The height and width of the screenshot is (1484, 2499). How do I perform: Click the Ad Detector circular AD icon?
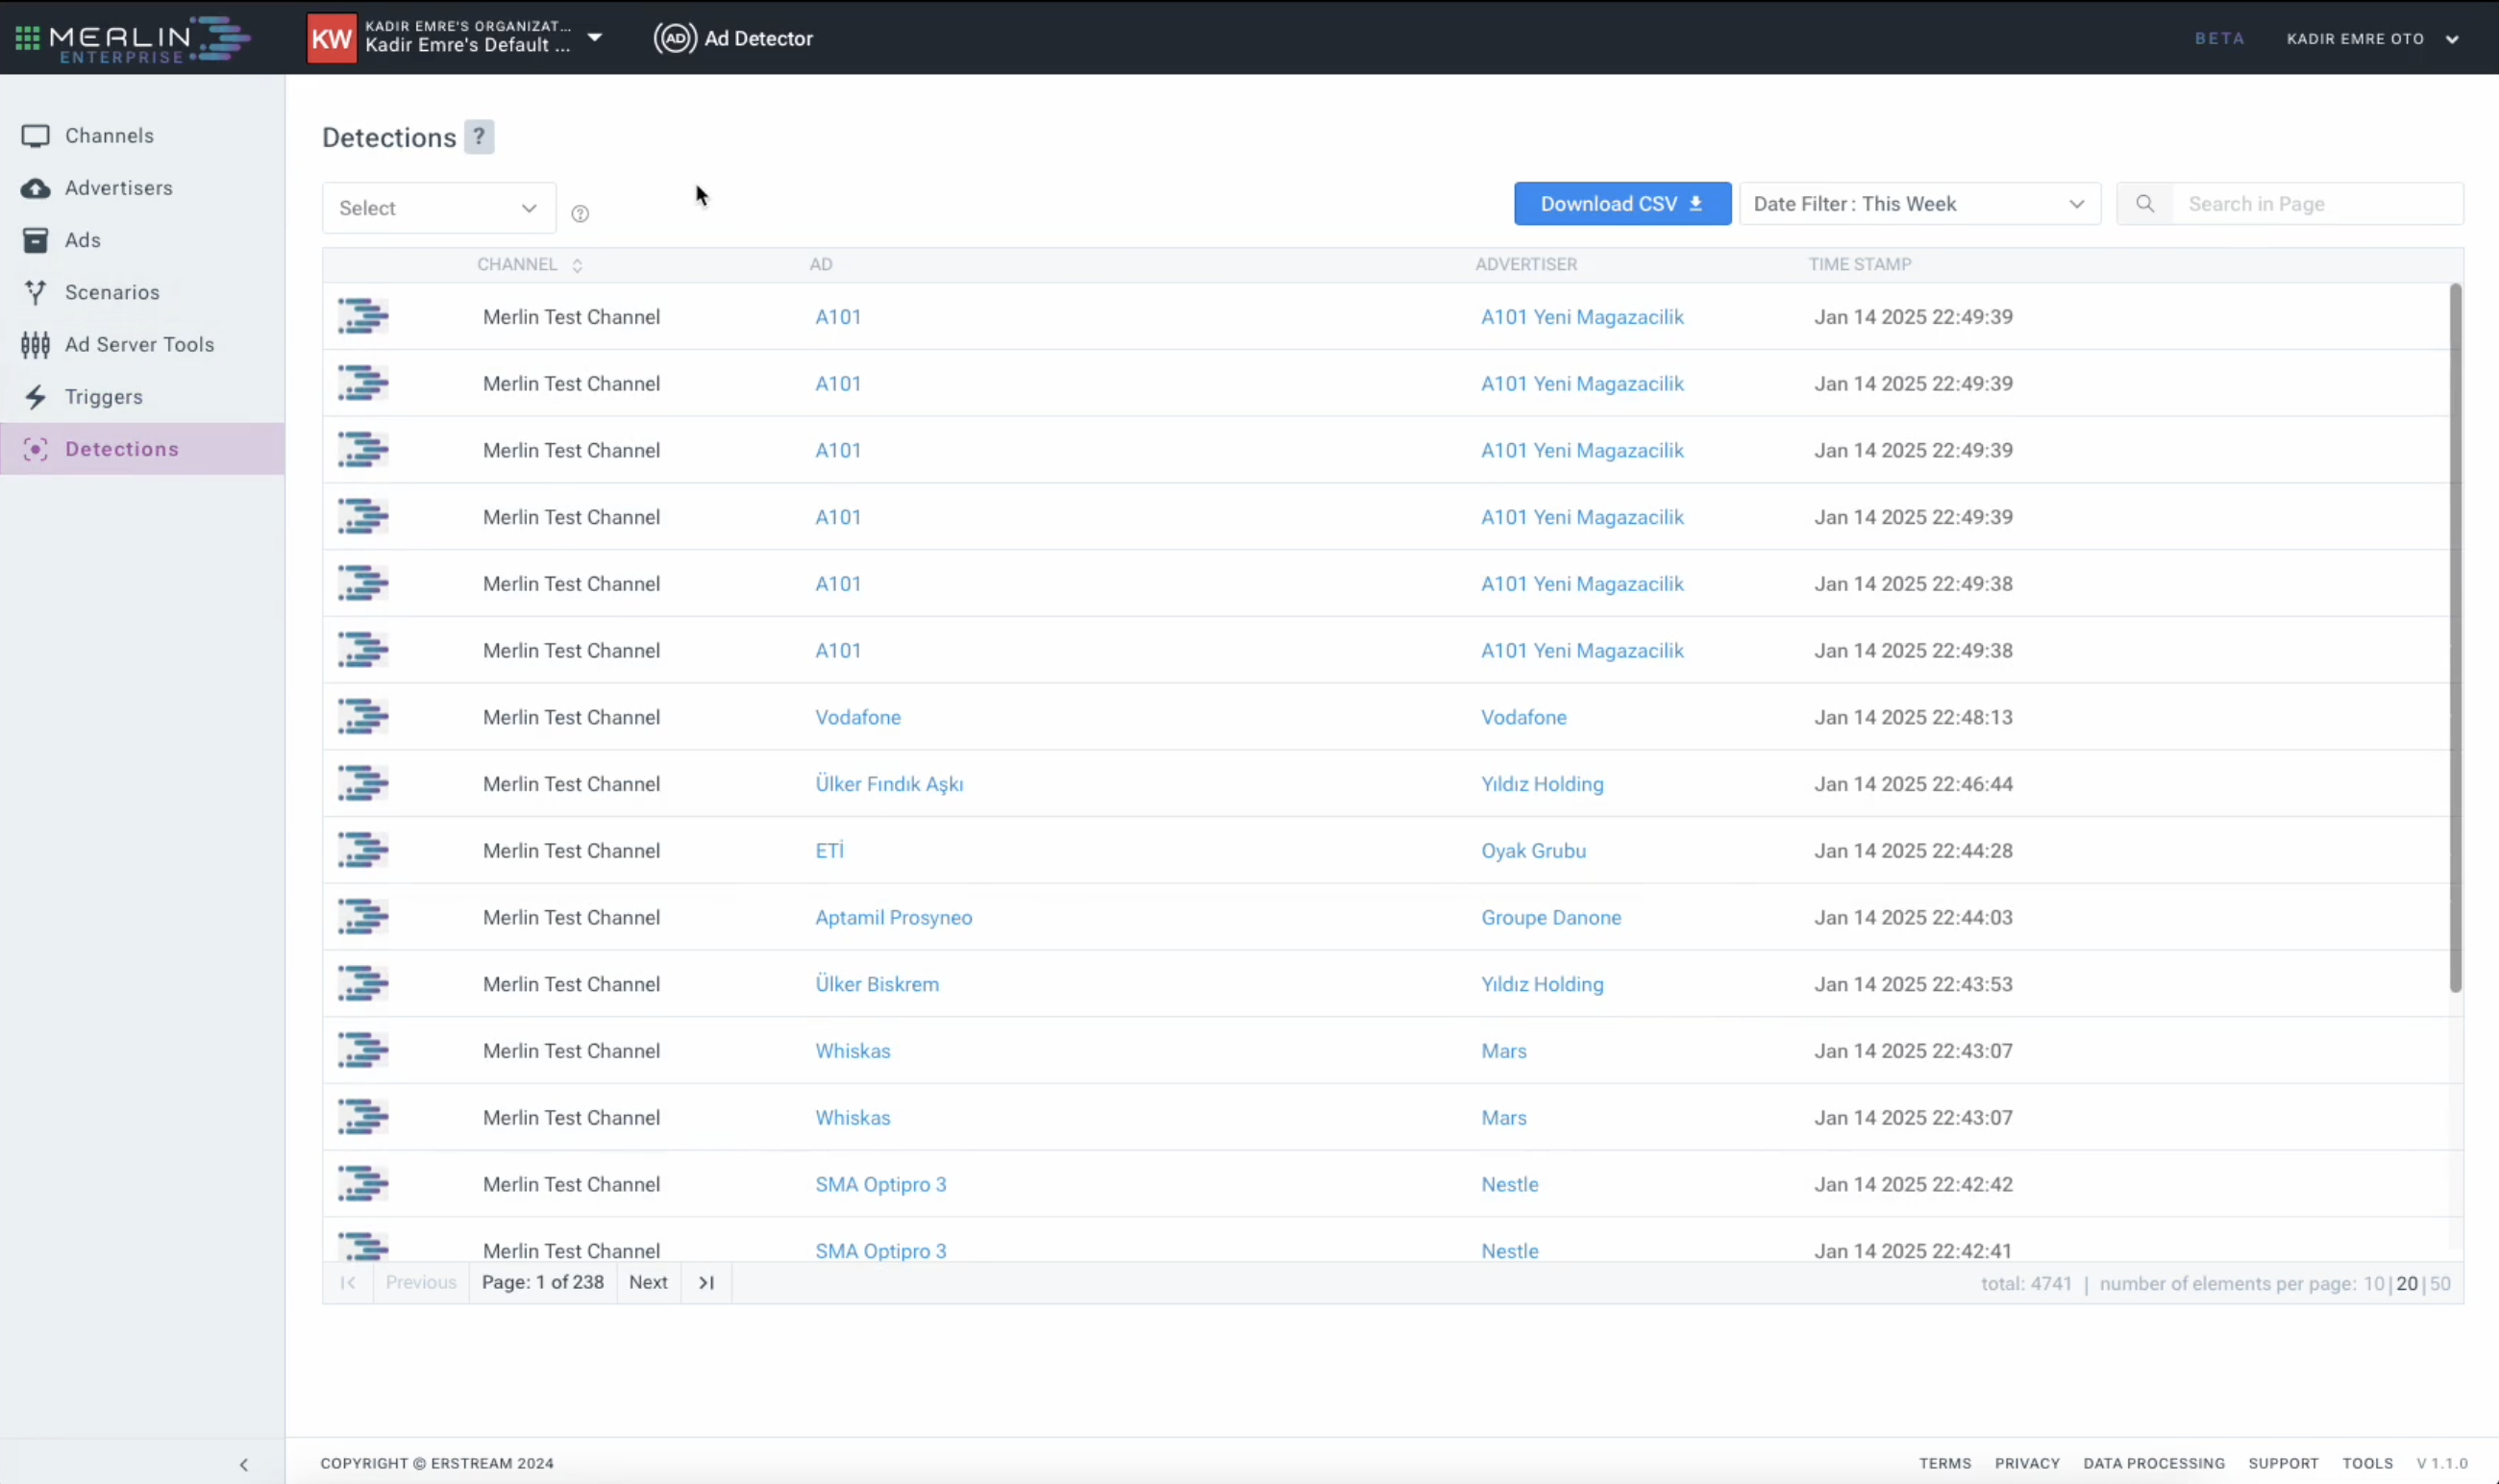click(x=675, y=38)
